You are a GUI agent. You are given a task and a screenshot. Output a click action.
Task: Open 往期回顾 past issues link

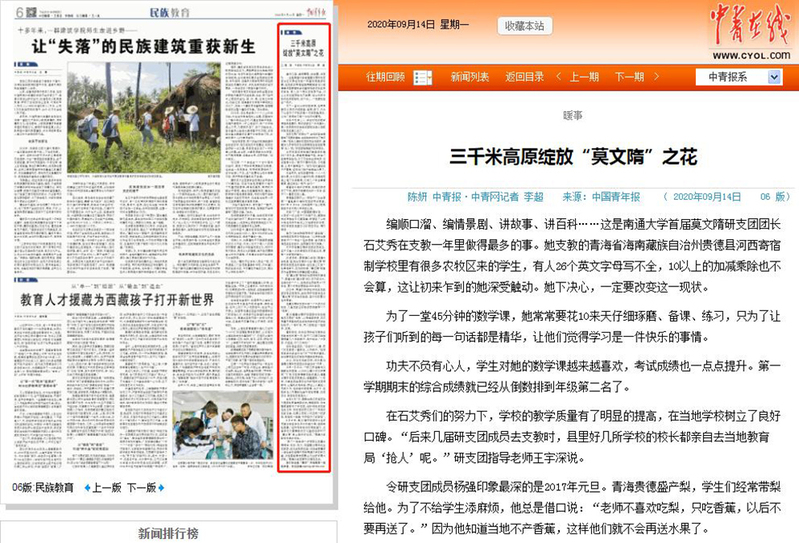coord(385,77)
